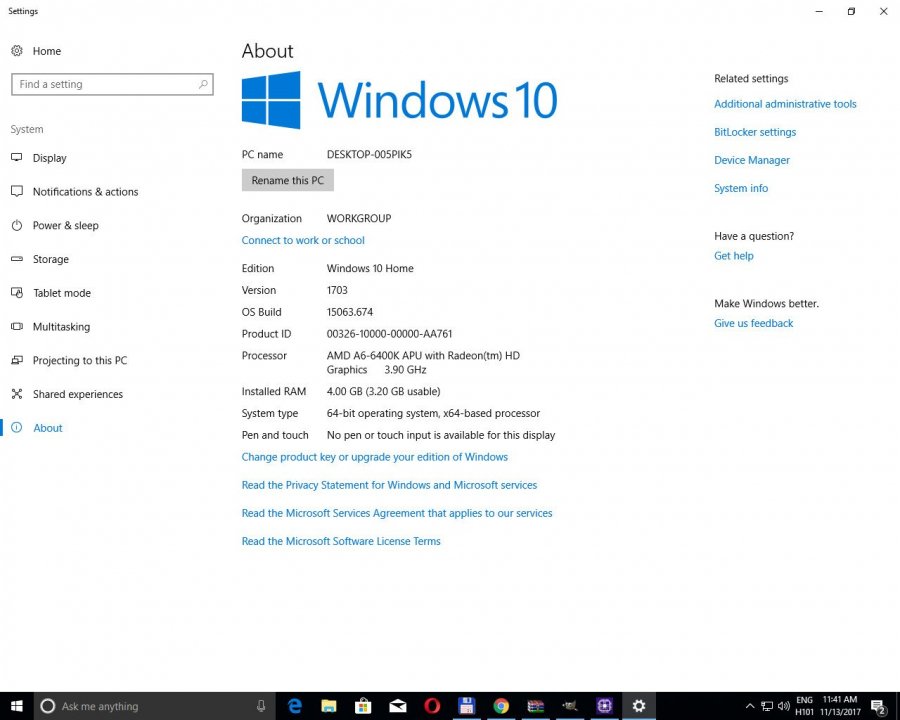Image resolution: width=900 pixels, height=720 pixels.
Task: Open Microsoft Store from taskbar
Action: 363,706
